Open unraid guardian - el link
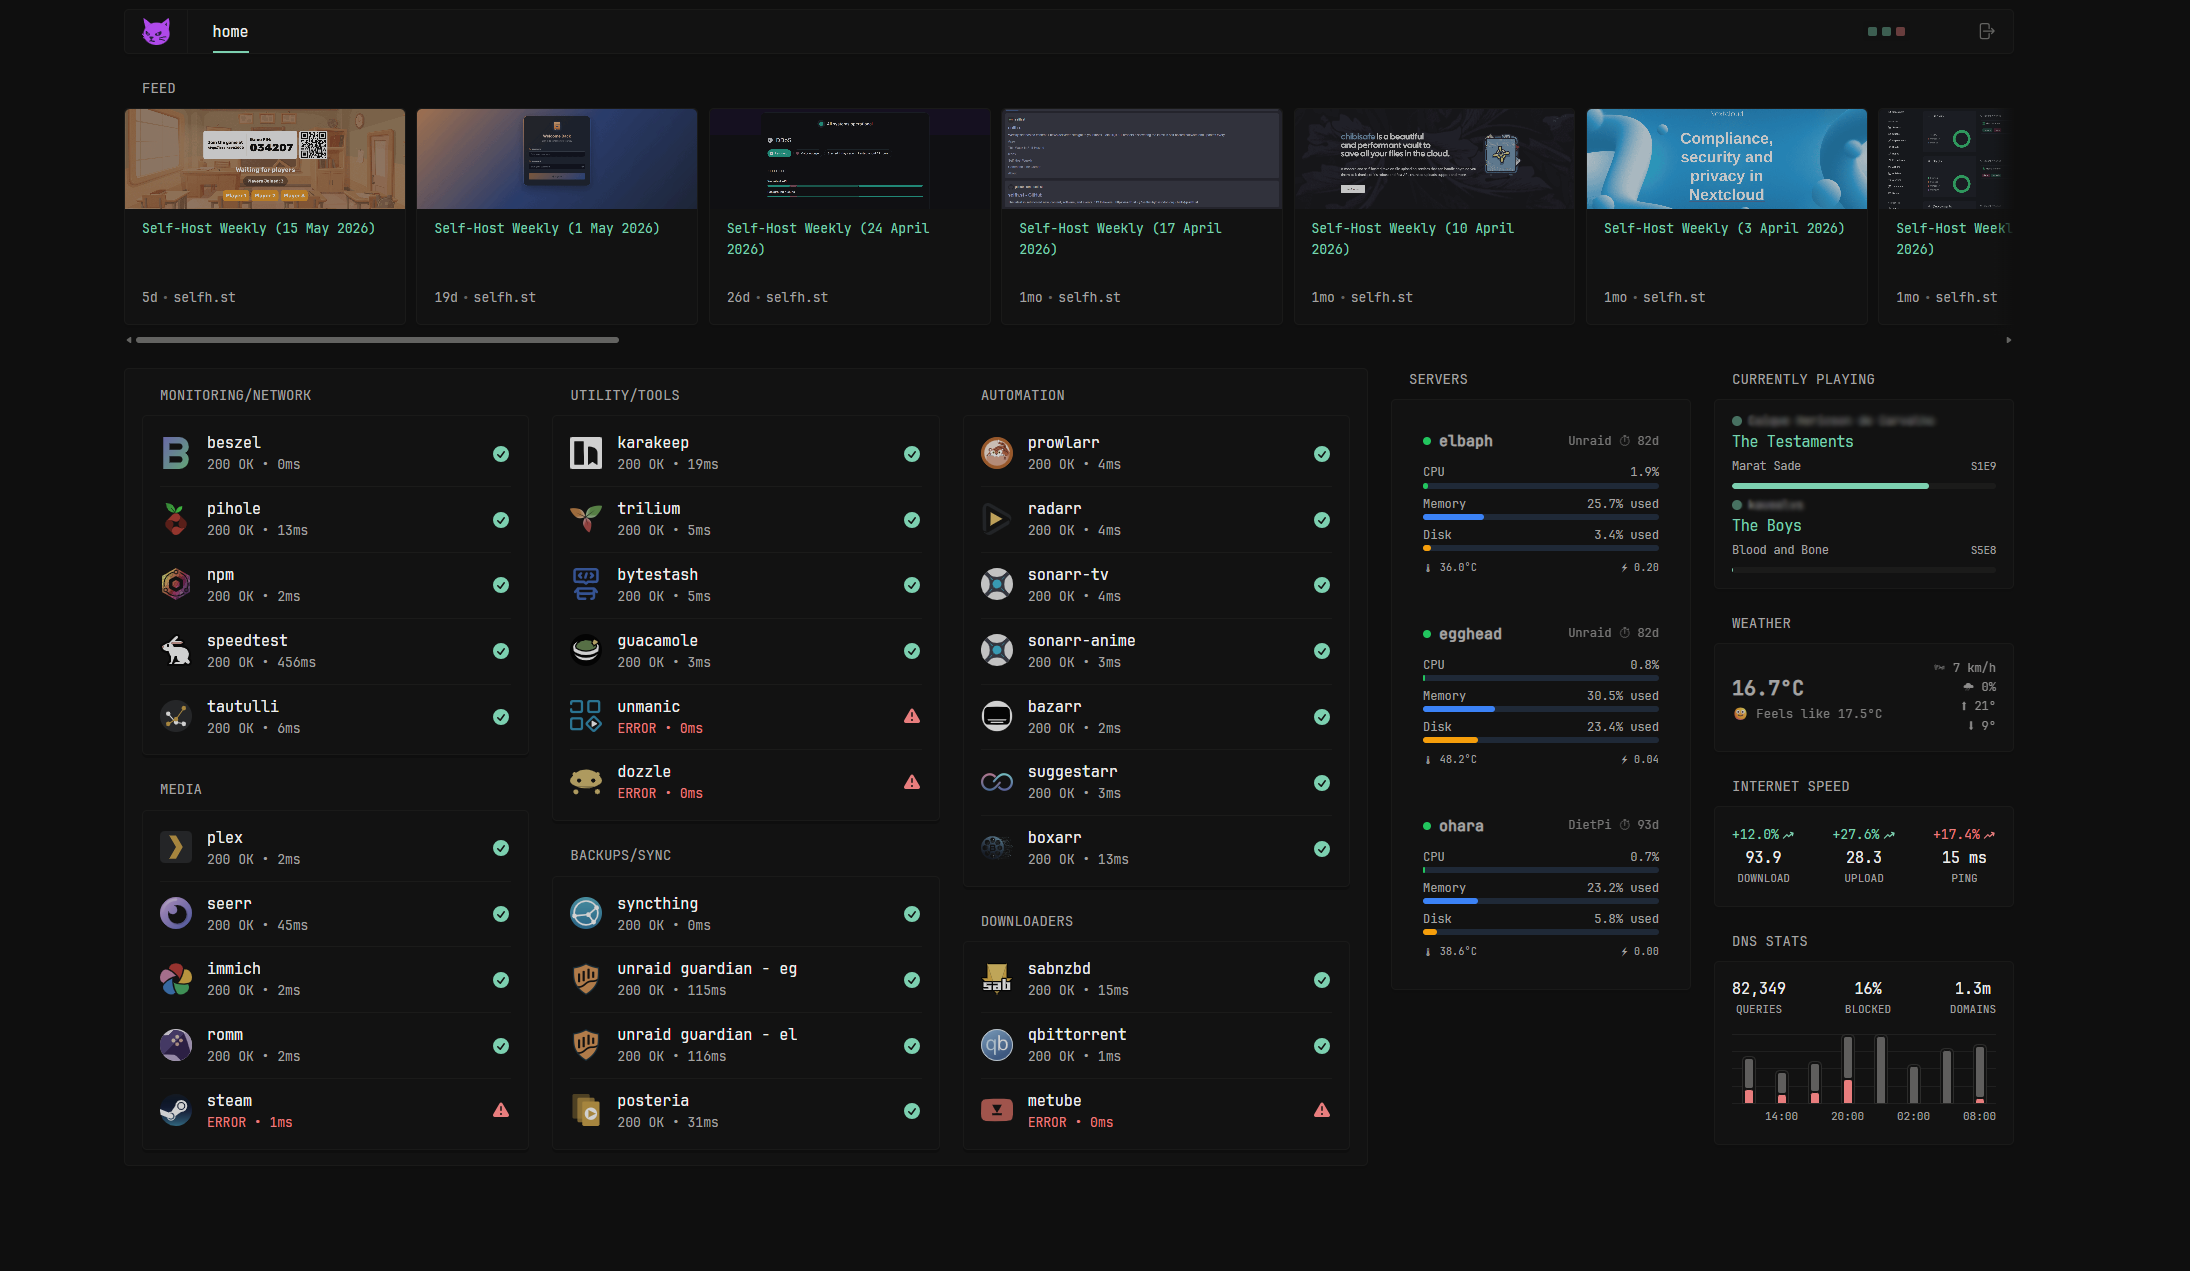This screenshot has width=2190, height=1271. point(707,1035)
